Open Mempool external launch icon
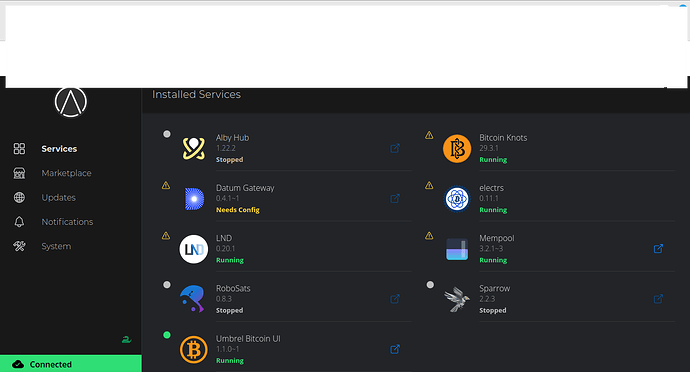This screenshot has height=372, width=690. point(658,249)
